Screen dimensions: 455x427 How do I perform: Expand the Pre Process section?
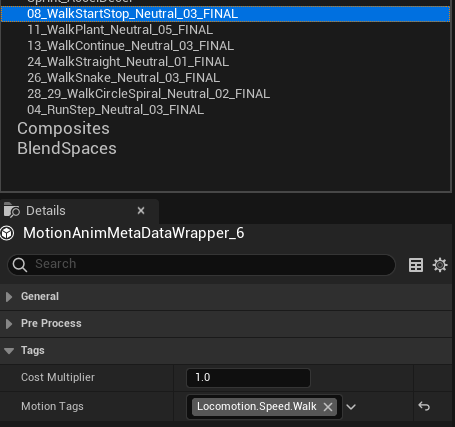tap(9, 324)
